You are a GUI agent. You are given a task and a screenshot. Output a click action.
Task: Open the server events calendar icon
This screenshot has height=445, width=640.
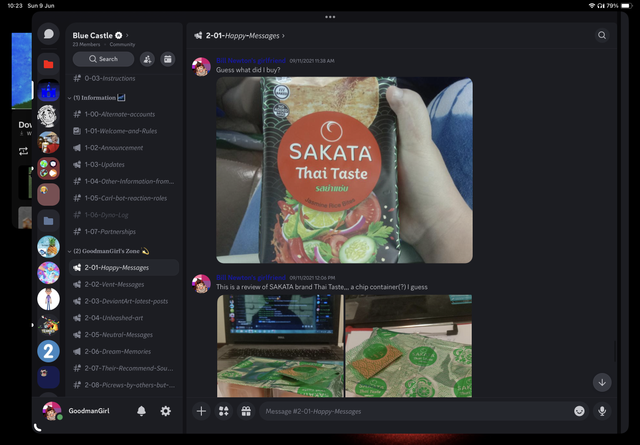[168, 59]
